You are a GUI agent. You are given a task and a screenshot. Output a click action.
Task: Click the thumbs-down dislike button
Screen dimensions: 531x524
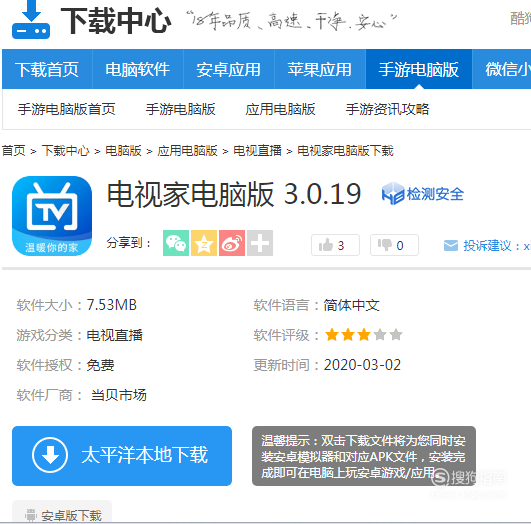click(394, 245)
